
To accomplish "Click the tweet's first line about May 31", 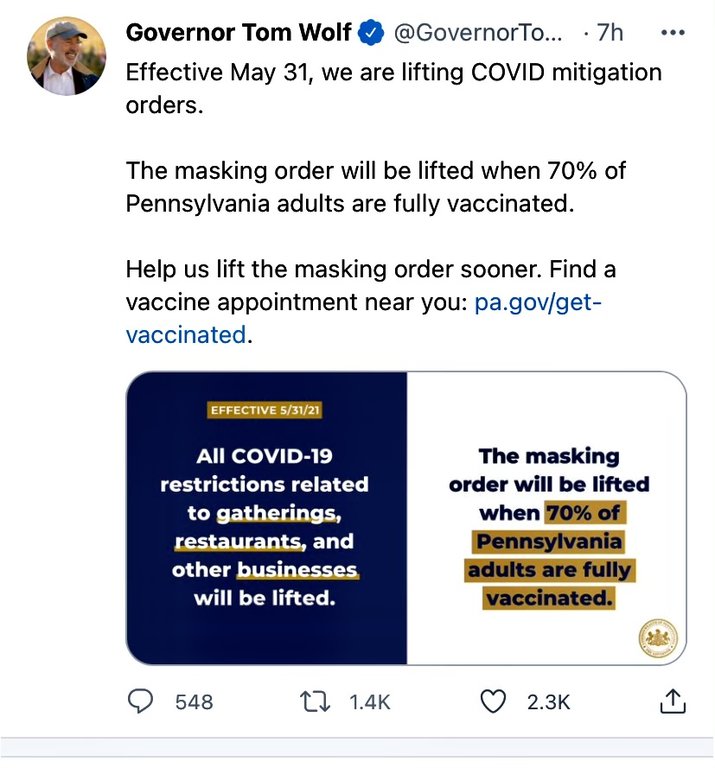I will click(393, 74).
